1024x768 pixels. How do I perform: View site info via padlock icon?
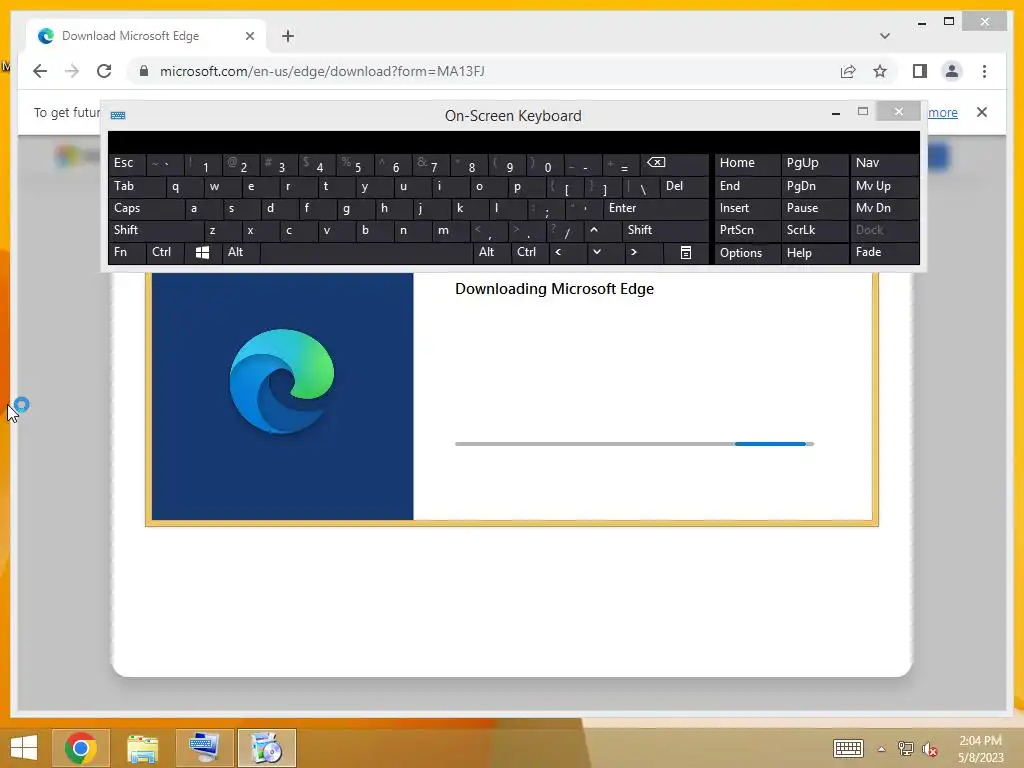(144, 71)
